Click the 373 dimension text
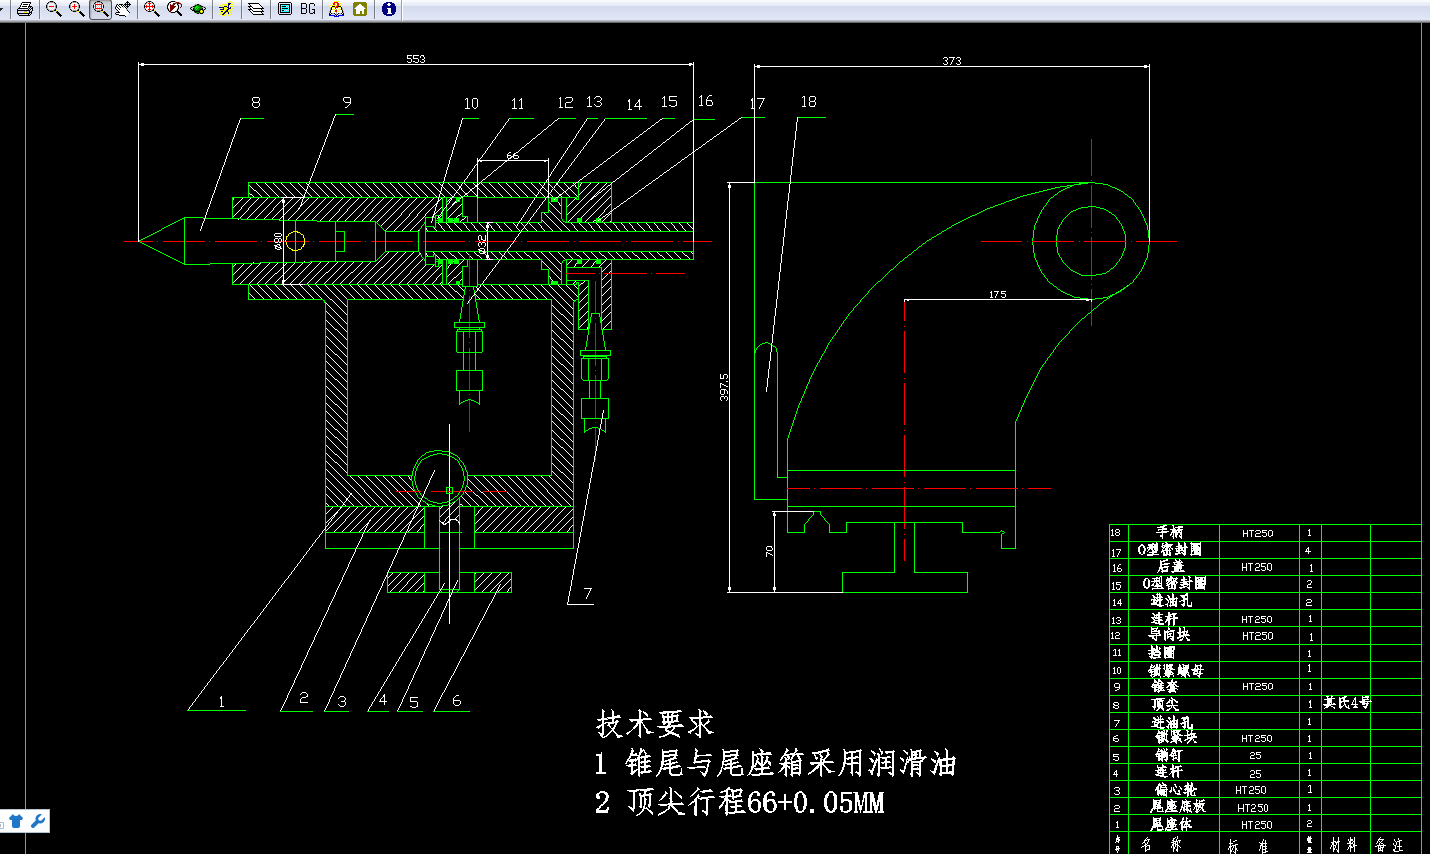The image size is (1430, 854). [952, 61]
